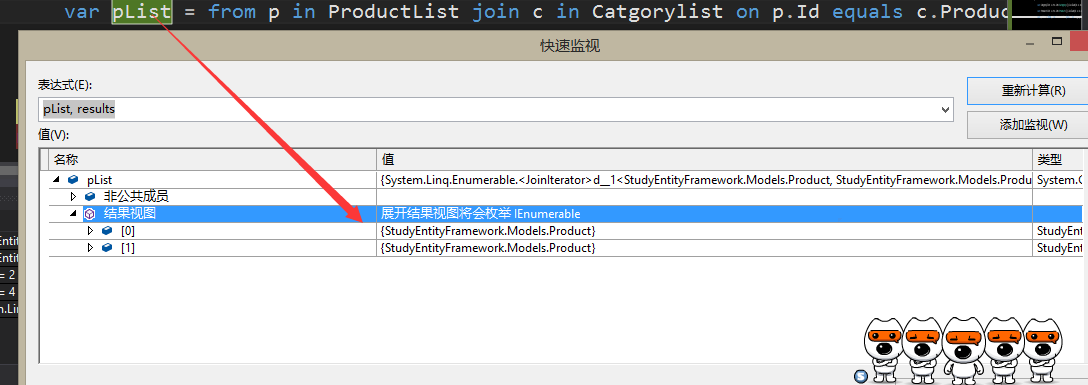Click the 值 column header
The height and width of the screenshot is (385, 1088).
[704, 160]
